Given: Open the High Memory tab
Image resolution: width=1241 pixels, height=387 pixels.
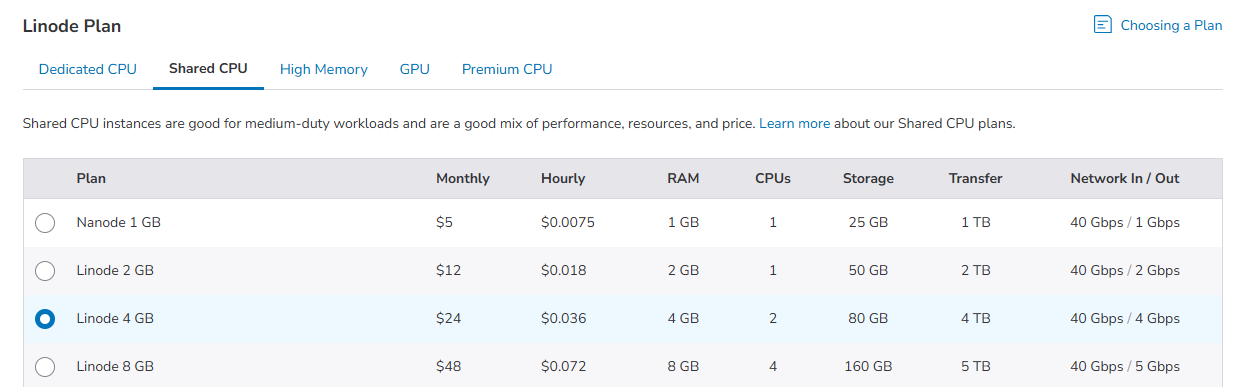Looking at the screenshot, I should coord(324,69).
